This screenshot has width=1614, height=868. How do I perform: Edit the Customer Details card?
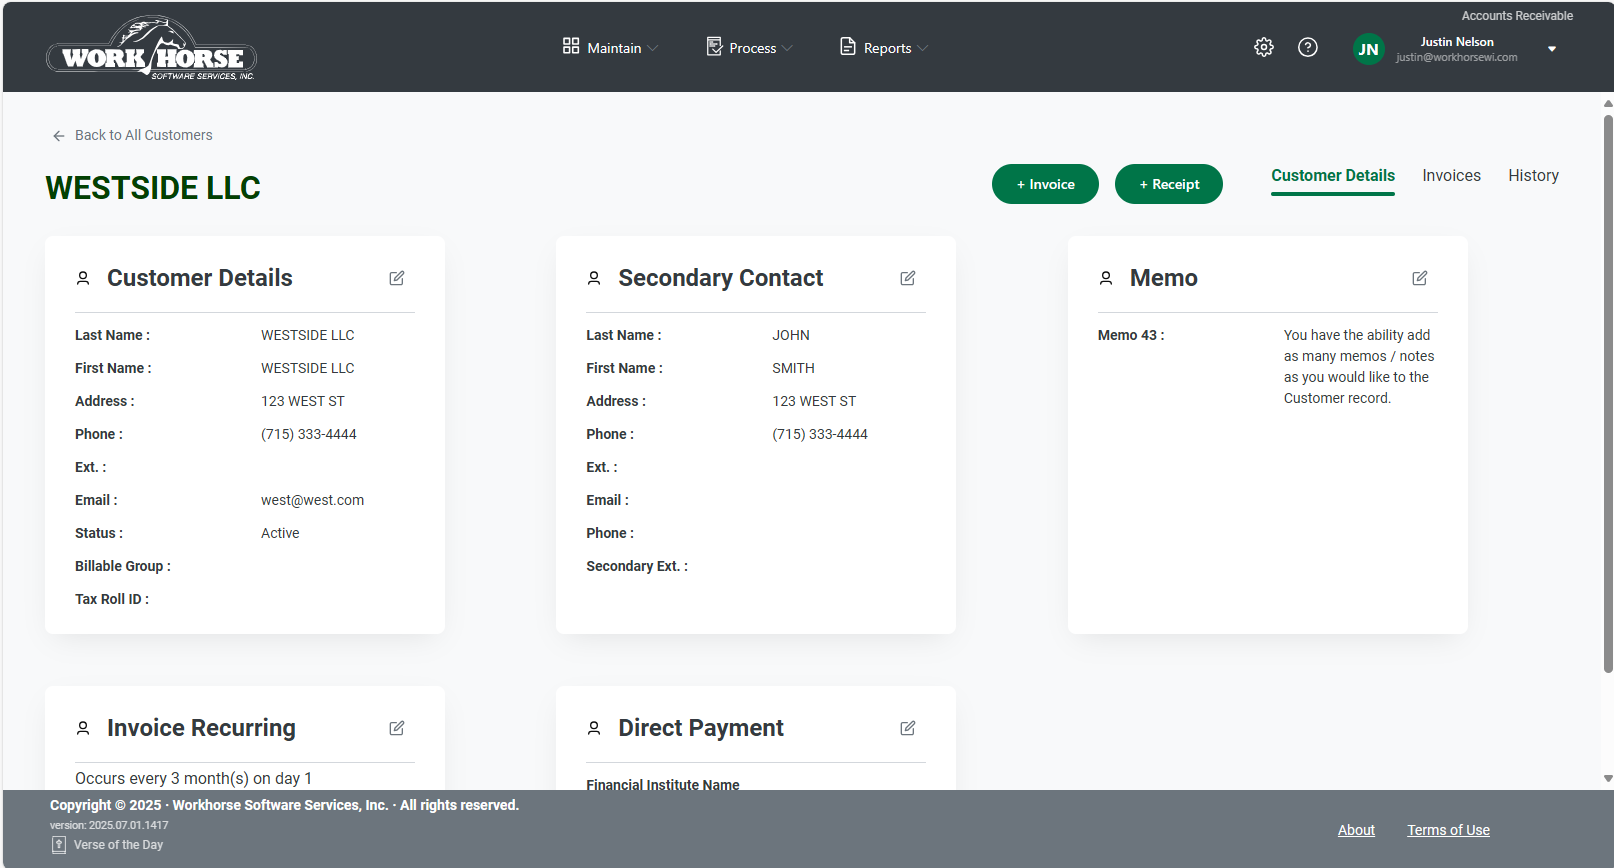[x=397, y=278]
